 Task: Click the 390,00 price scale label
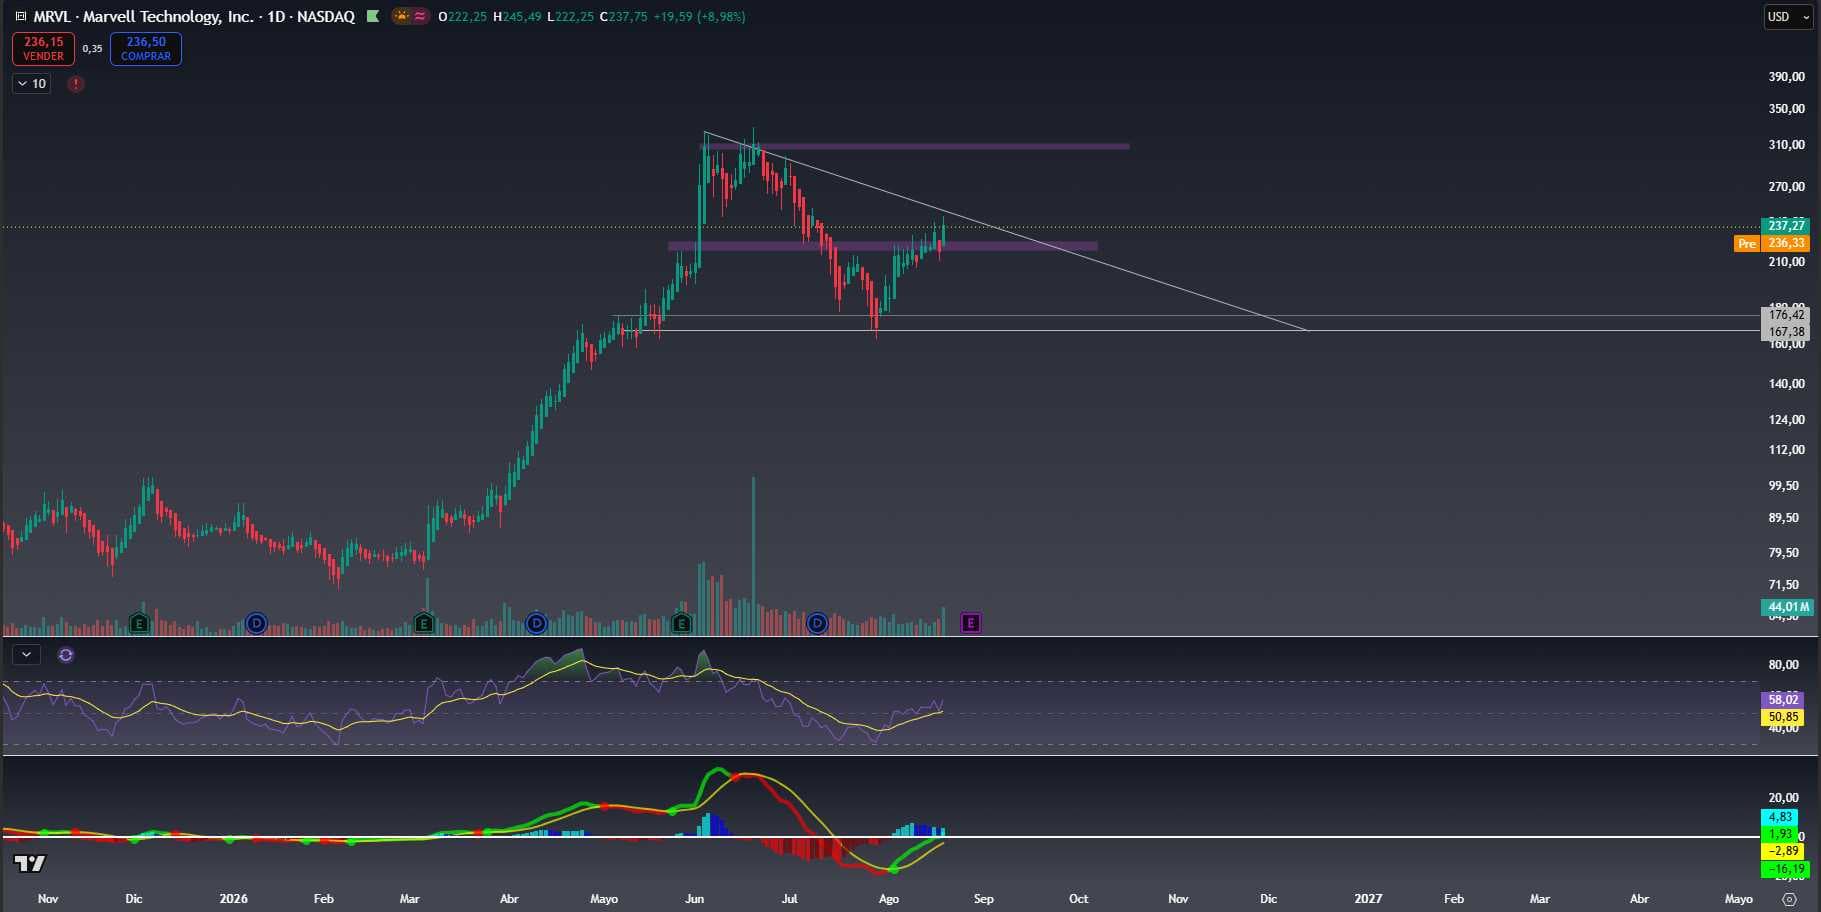[x=1786, y=77]
